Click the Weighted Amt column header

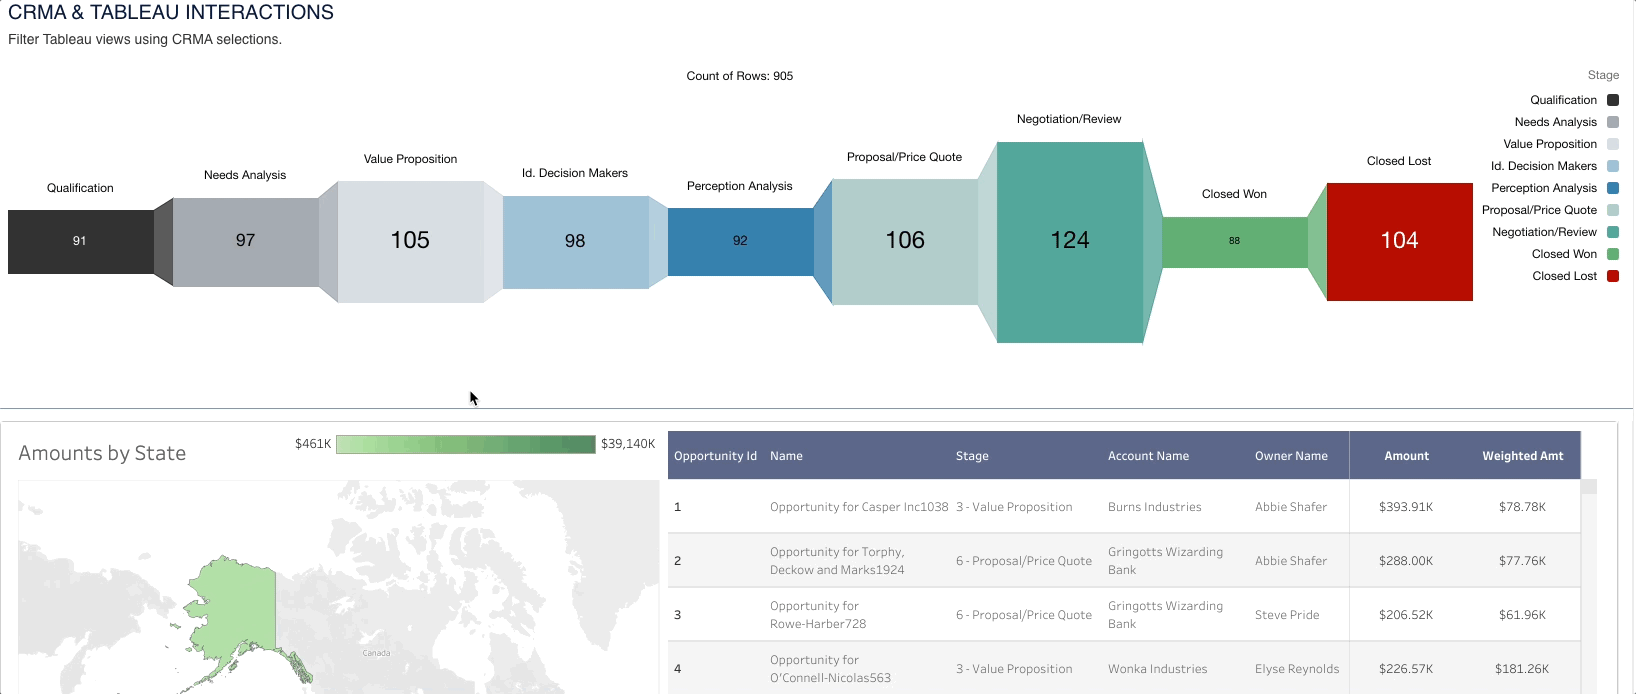[1522, 456]
